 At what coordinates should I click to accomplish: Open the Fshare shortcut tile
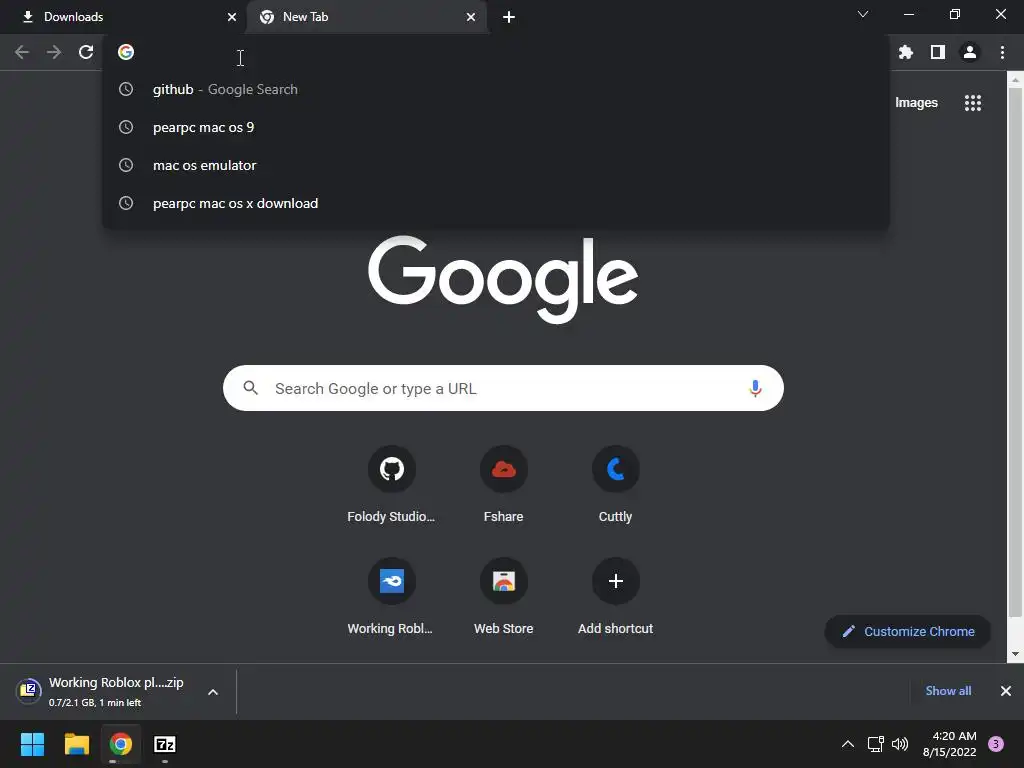pyautogui.click(x=504, y=485)
